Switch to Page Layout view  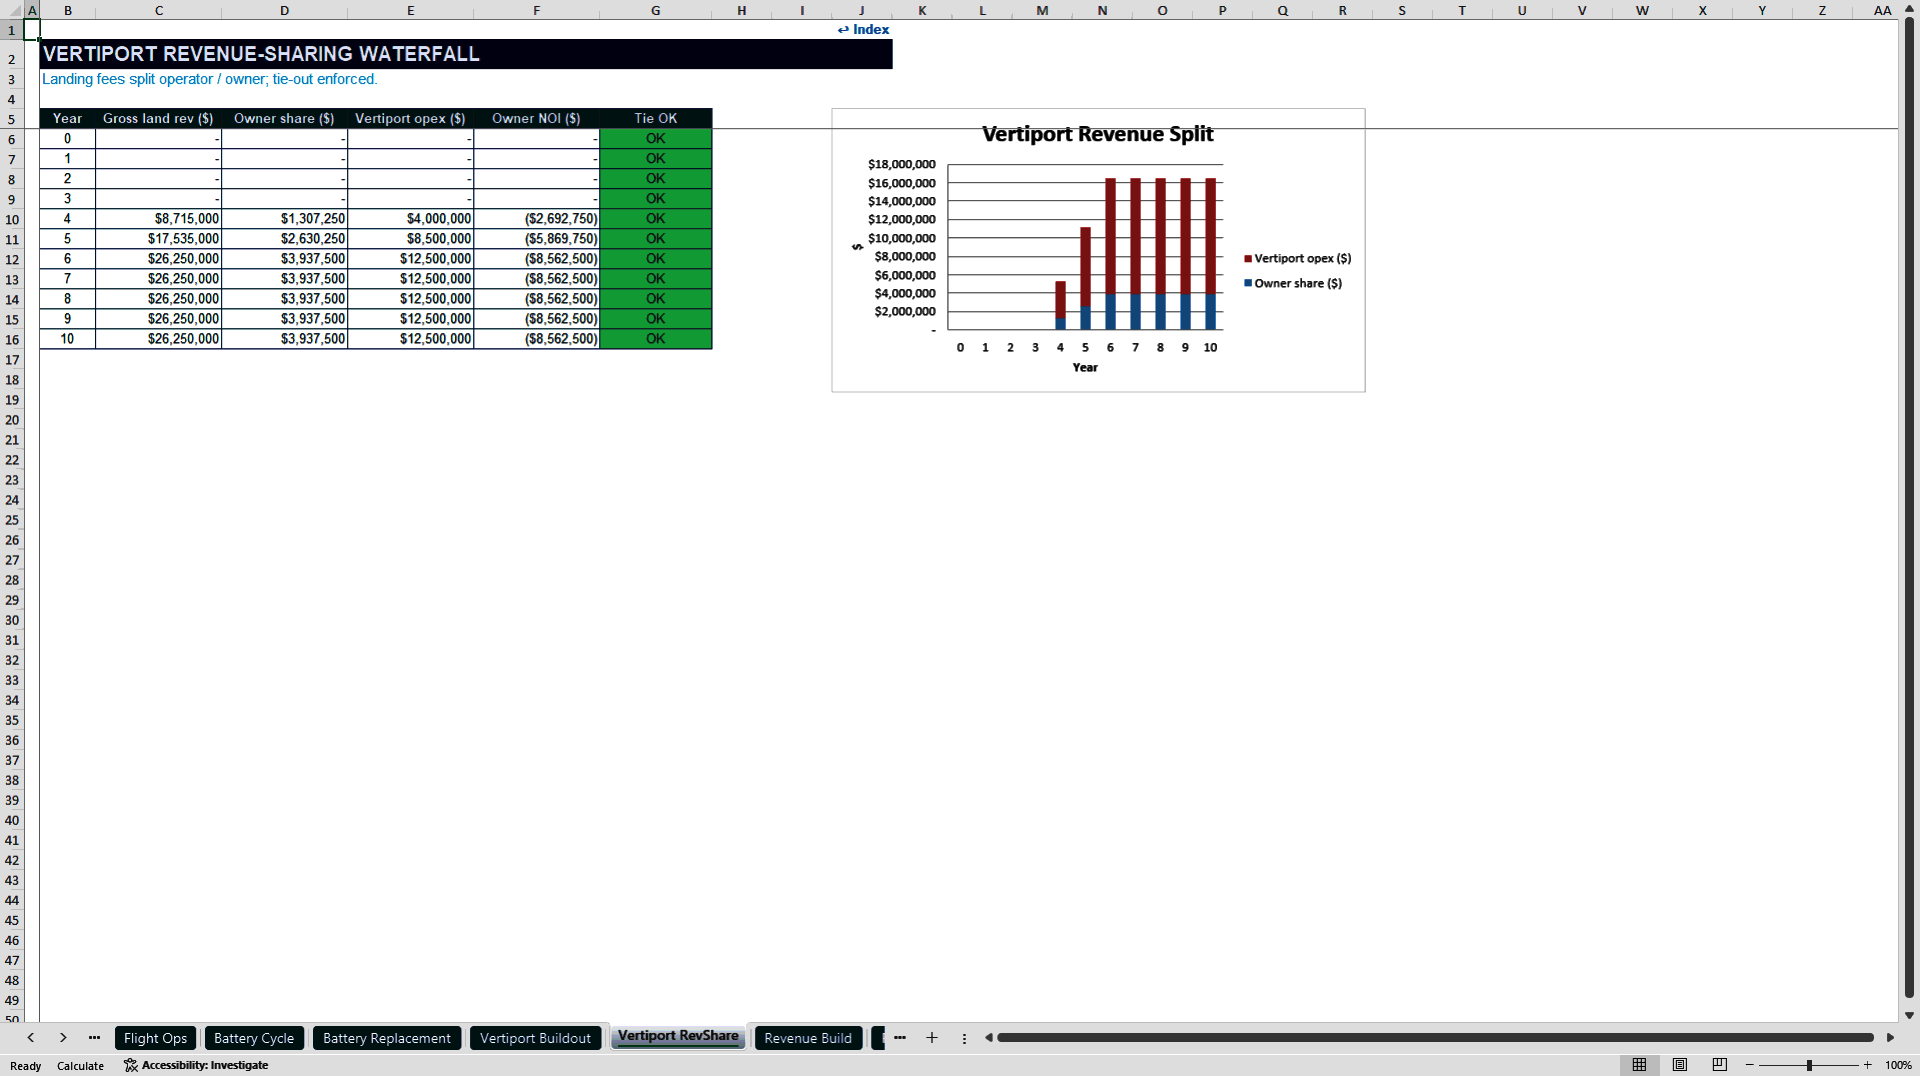click(1680, 1065)
